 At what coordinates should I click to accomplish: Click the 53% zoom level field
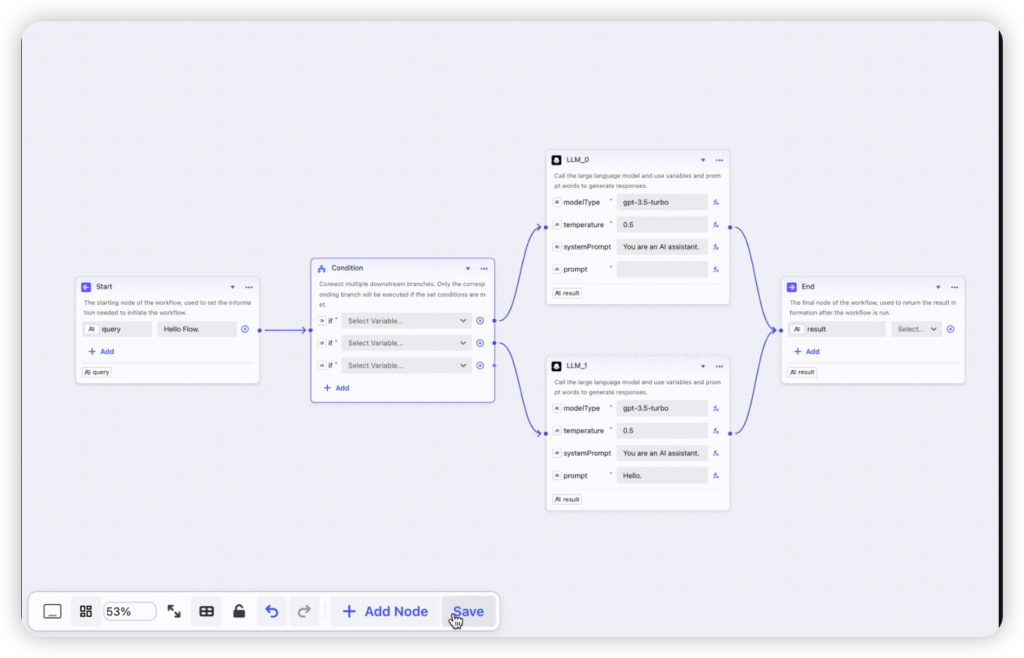pos(130,611)
